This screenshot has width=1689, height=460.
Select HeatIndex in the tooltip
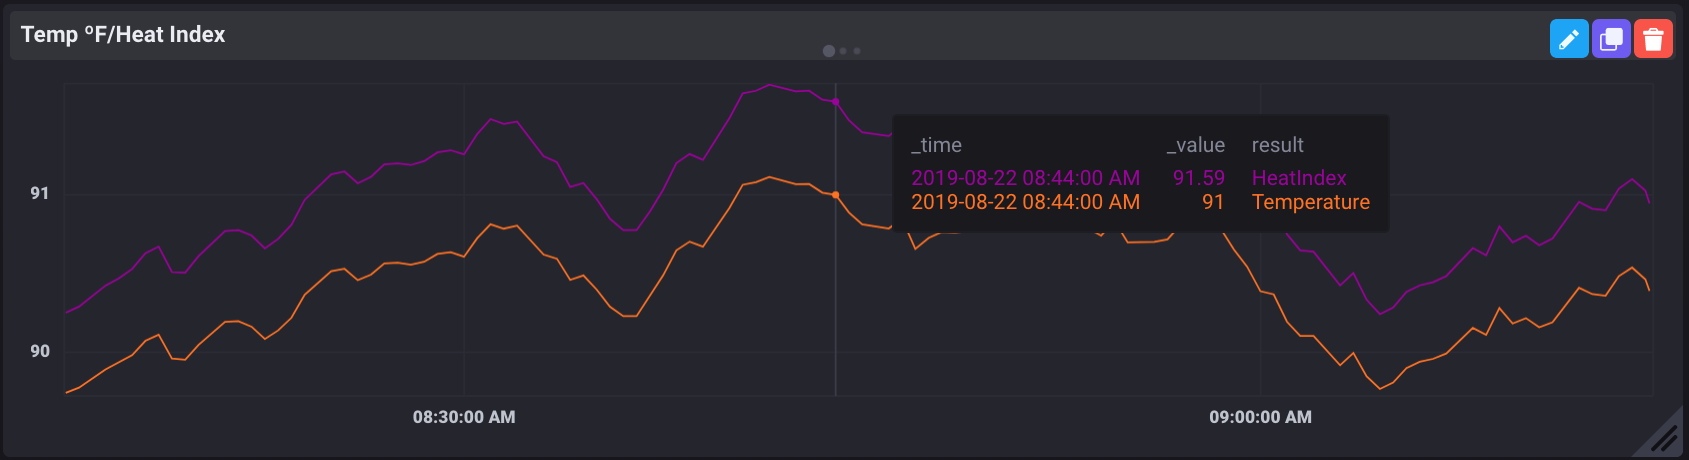(x=1299, y=178)
